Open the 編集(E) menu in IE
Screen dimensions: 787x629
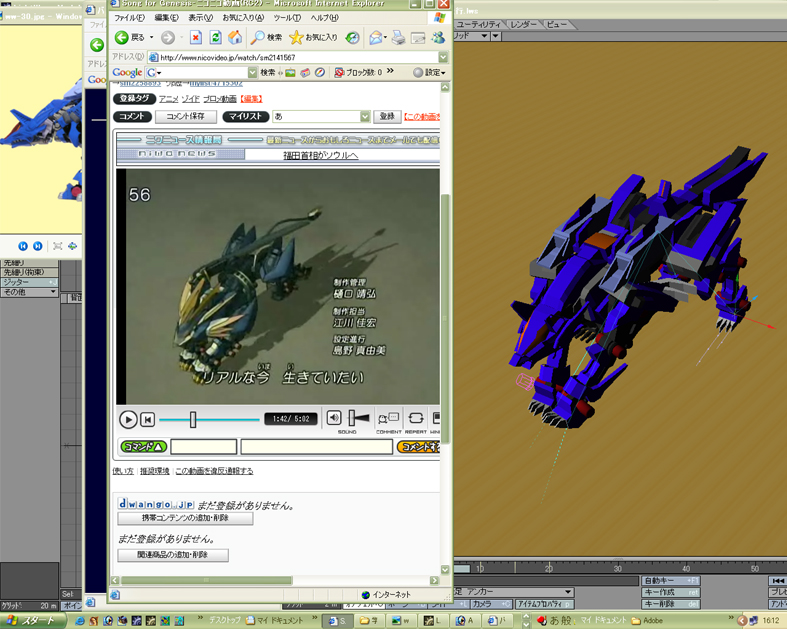point(167,18)
